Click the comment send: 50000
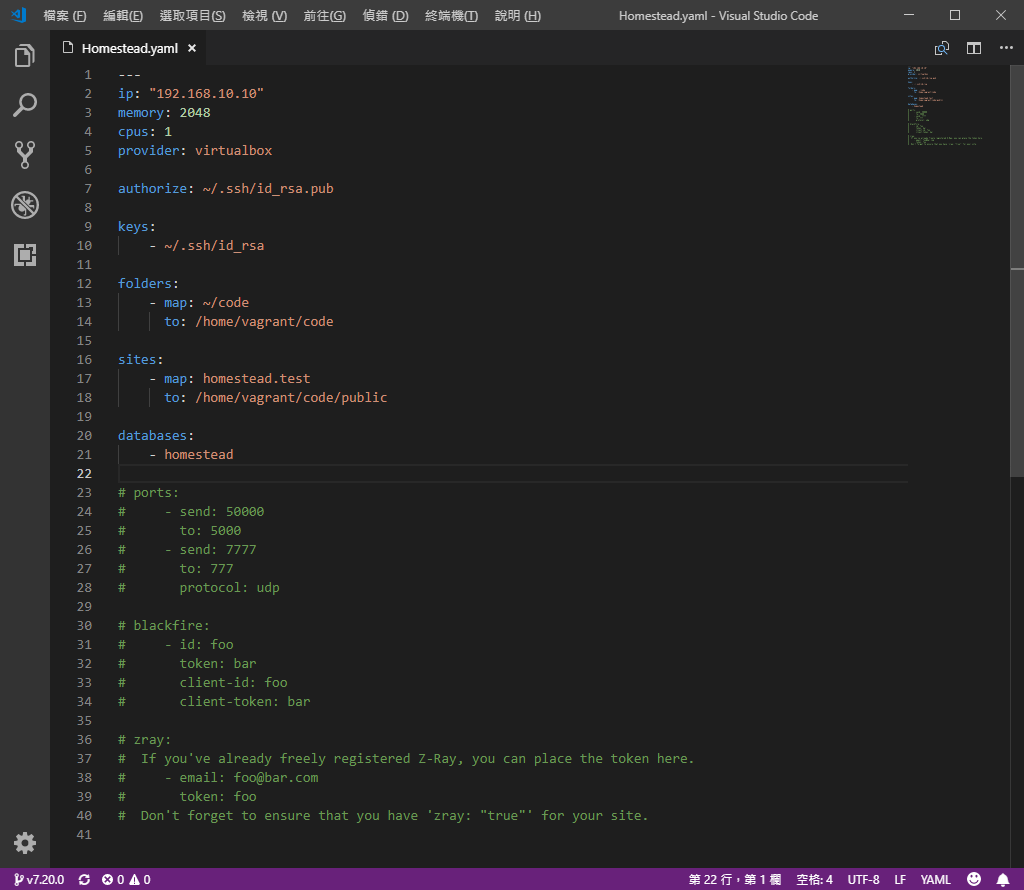 coord(222,511)
